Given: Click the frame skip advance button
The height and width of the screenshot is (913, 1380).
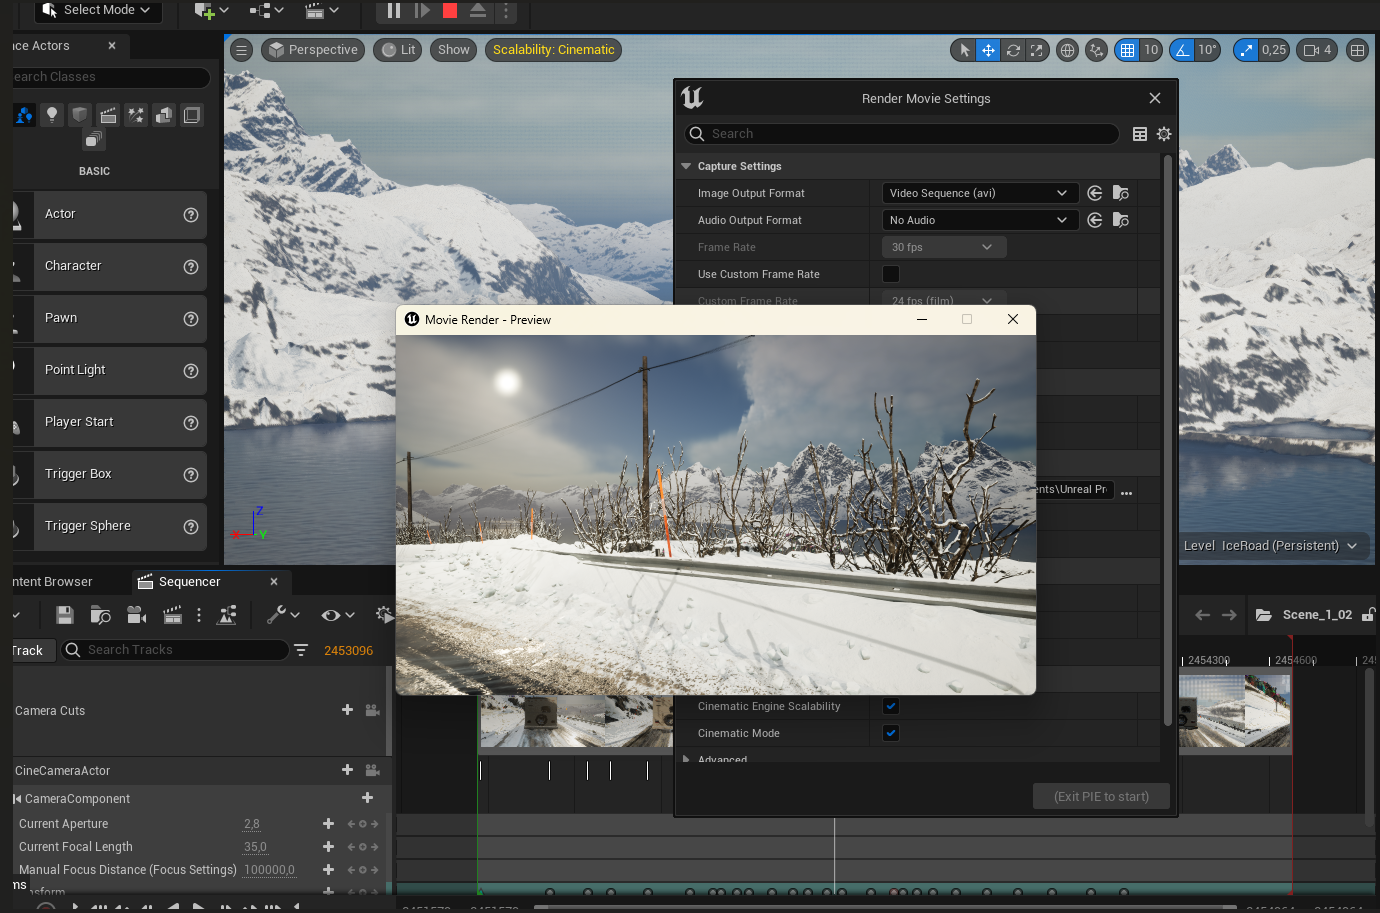Looking at the screenshot, I should coord(422,10).
